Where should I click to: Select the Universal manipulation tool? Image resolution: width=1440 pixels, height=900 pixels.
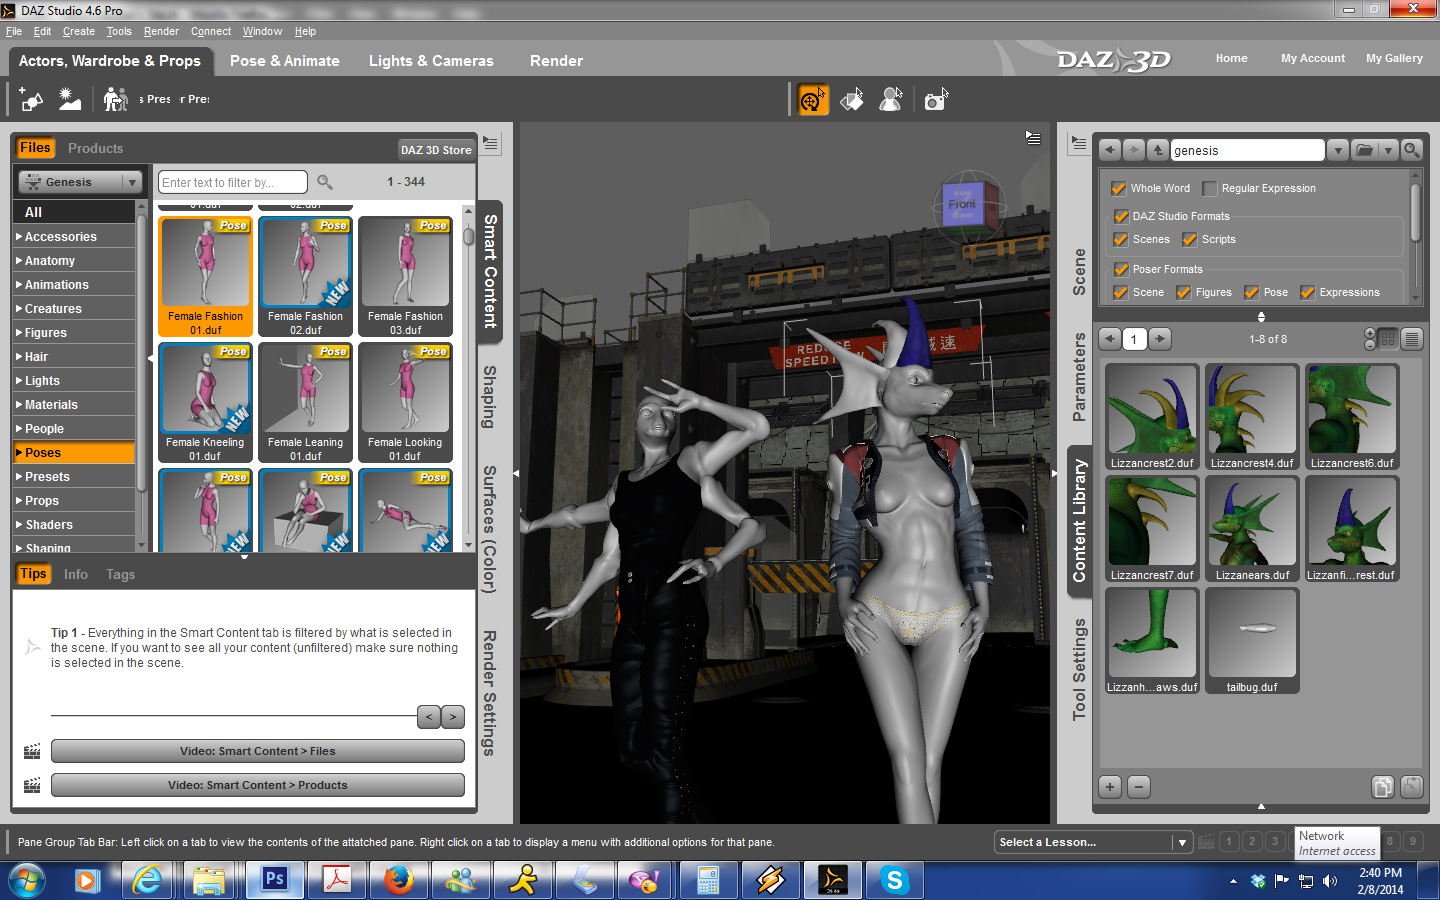click(813, 100)
